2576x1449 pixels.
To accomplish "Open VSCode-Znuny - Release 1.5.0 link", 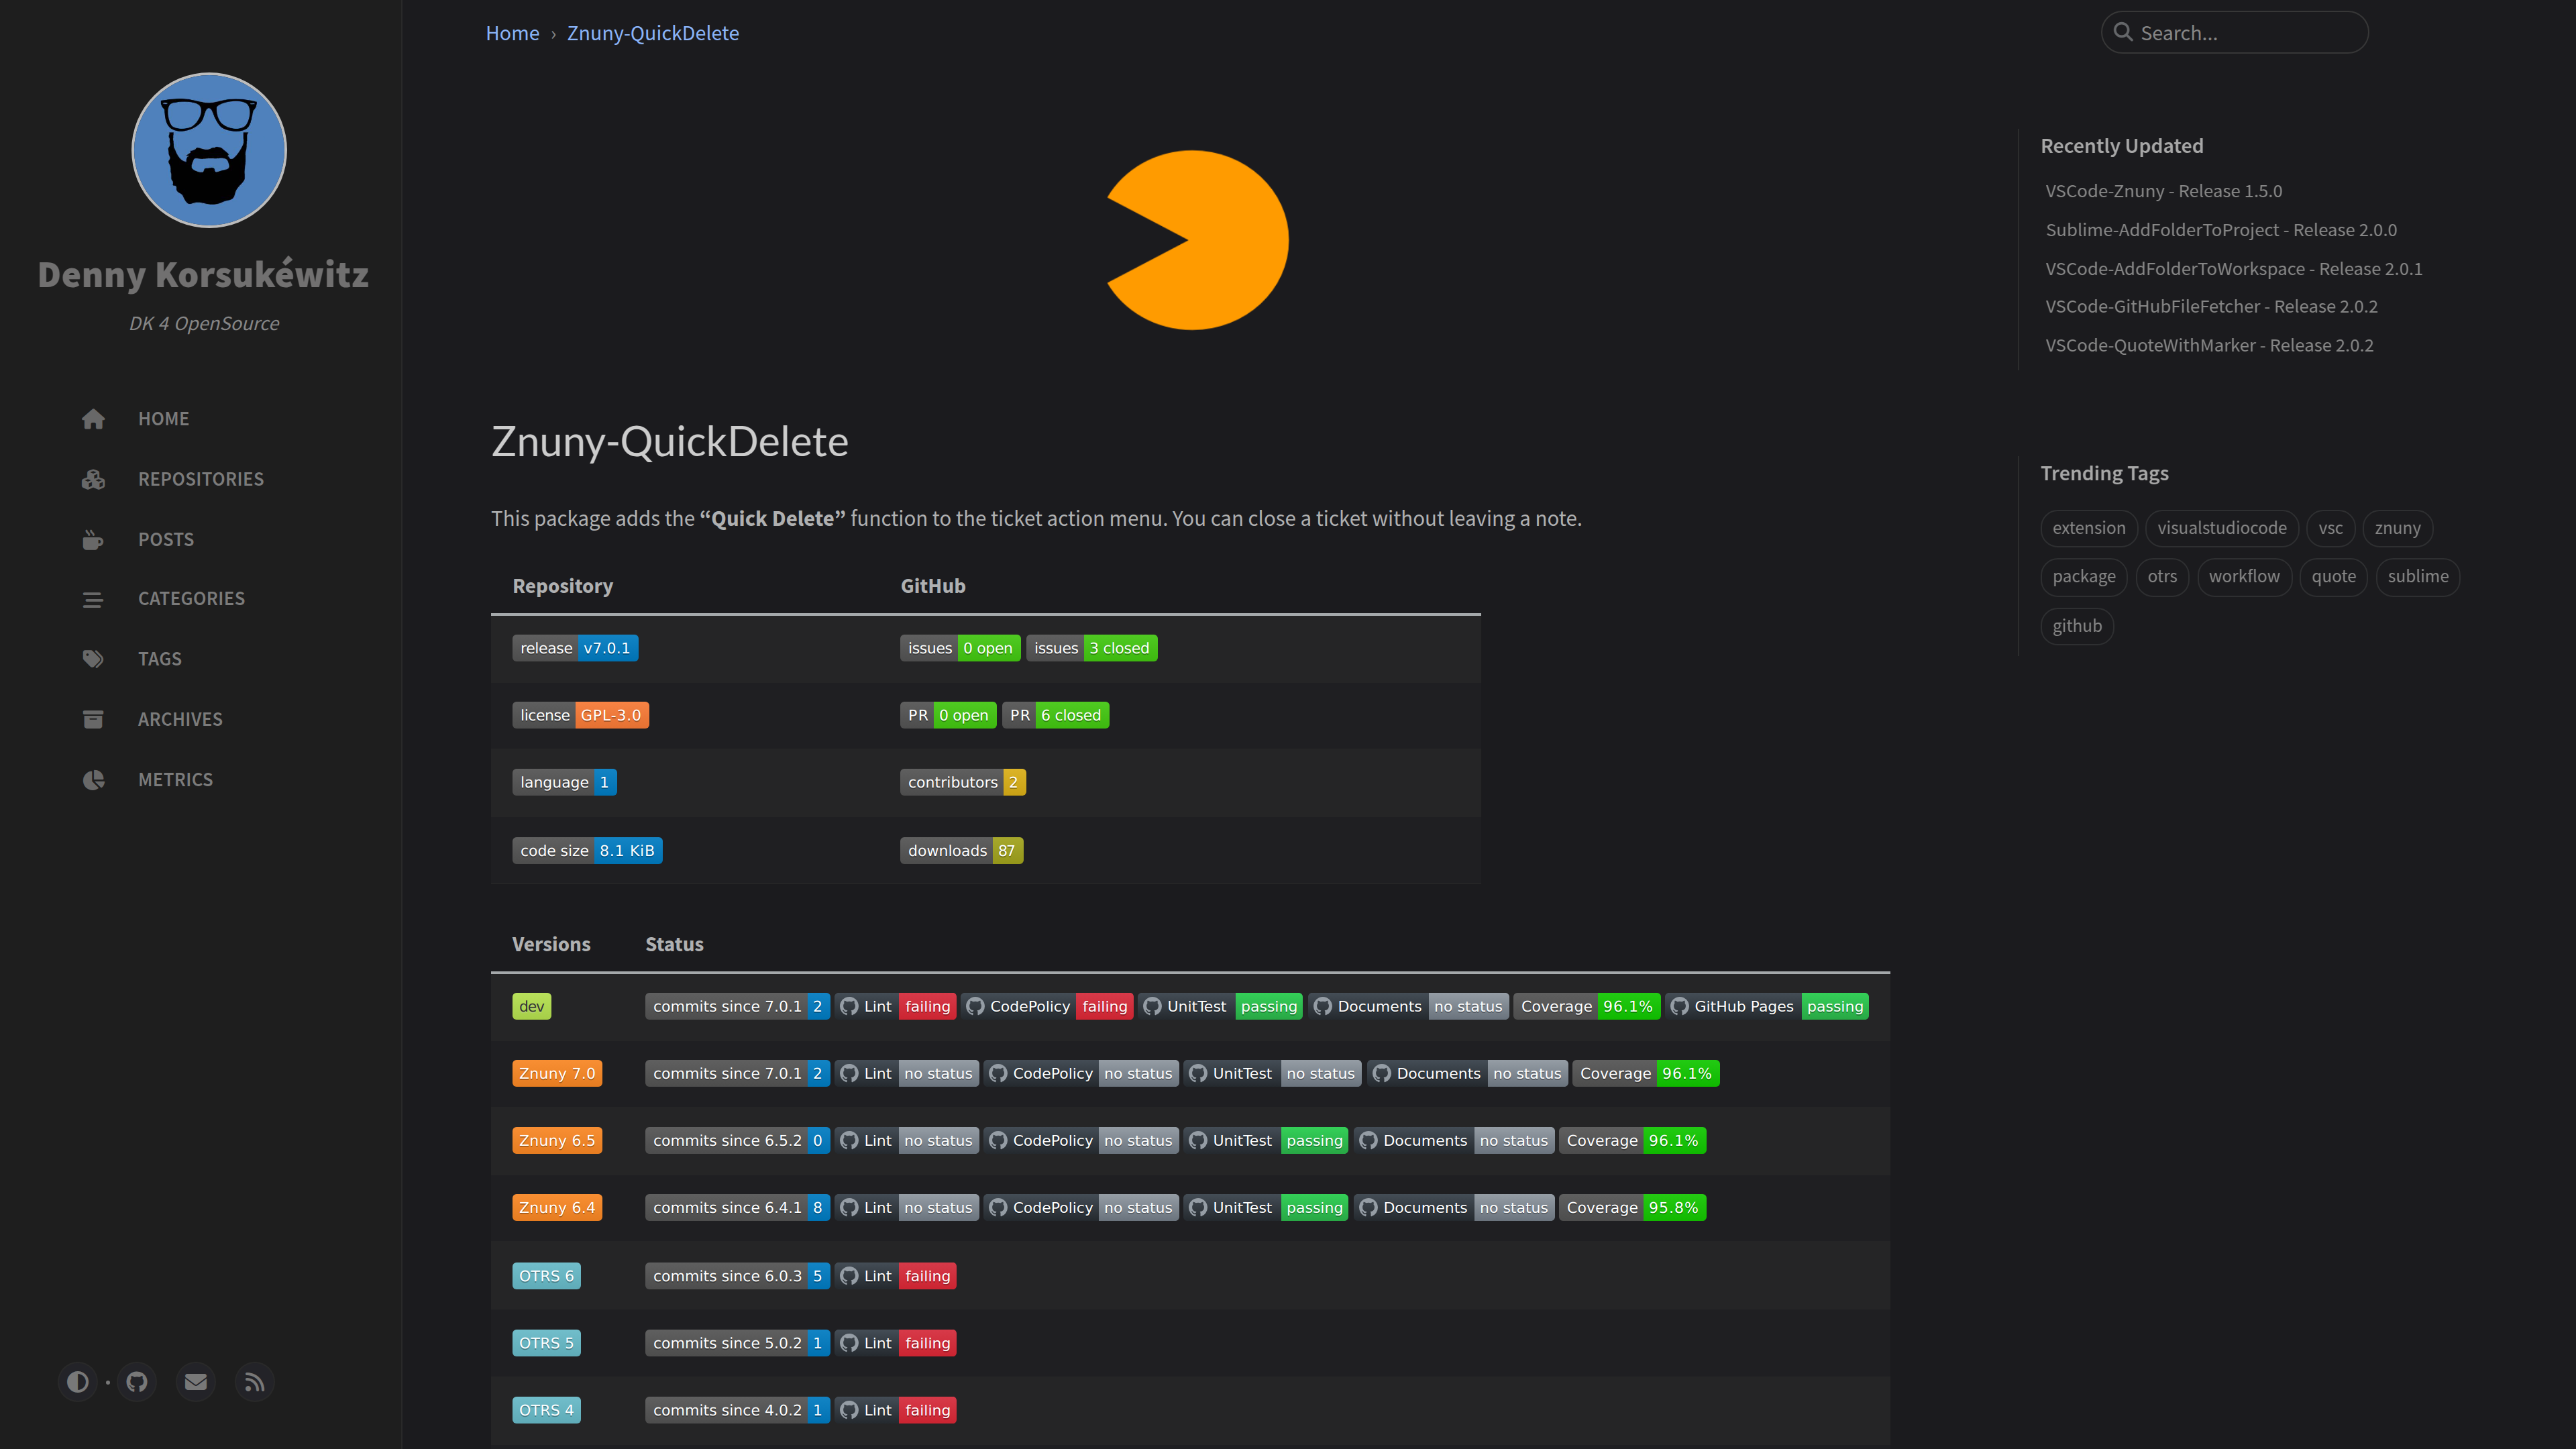I will click(x=2164, y=191).
